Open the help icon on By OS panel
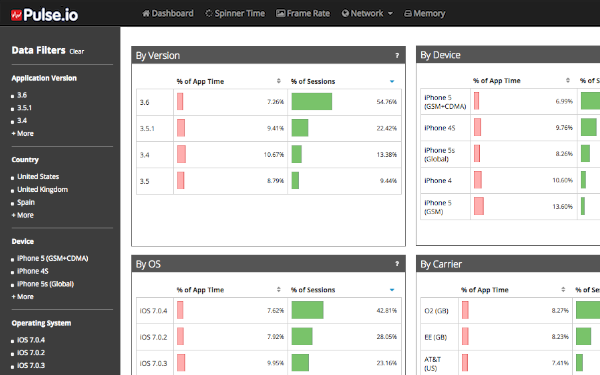 [x=397, y=264]
